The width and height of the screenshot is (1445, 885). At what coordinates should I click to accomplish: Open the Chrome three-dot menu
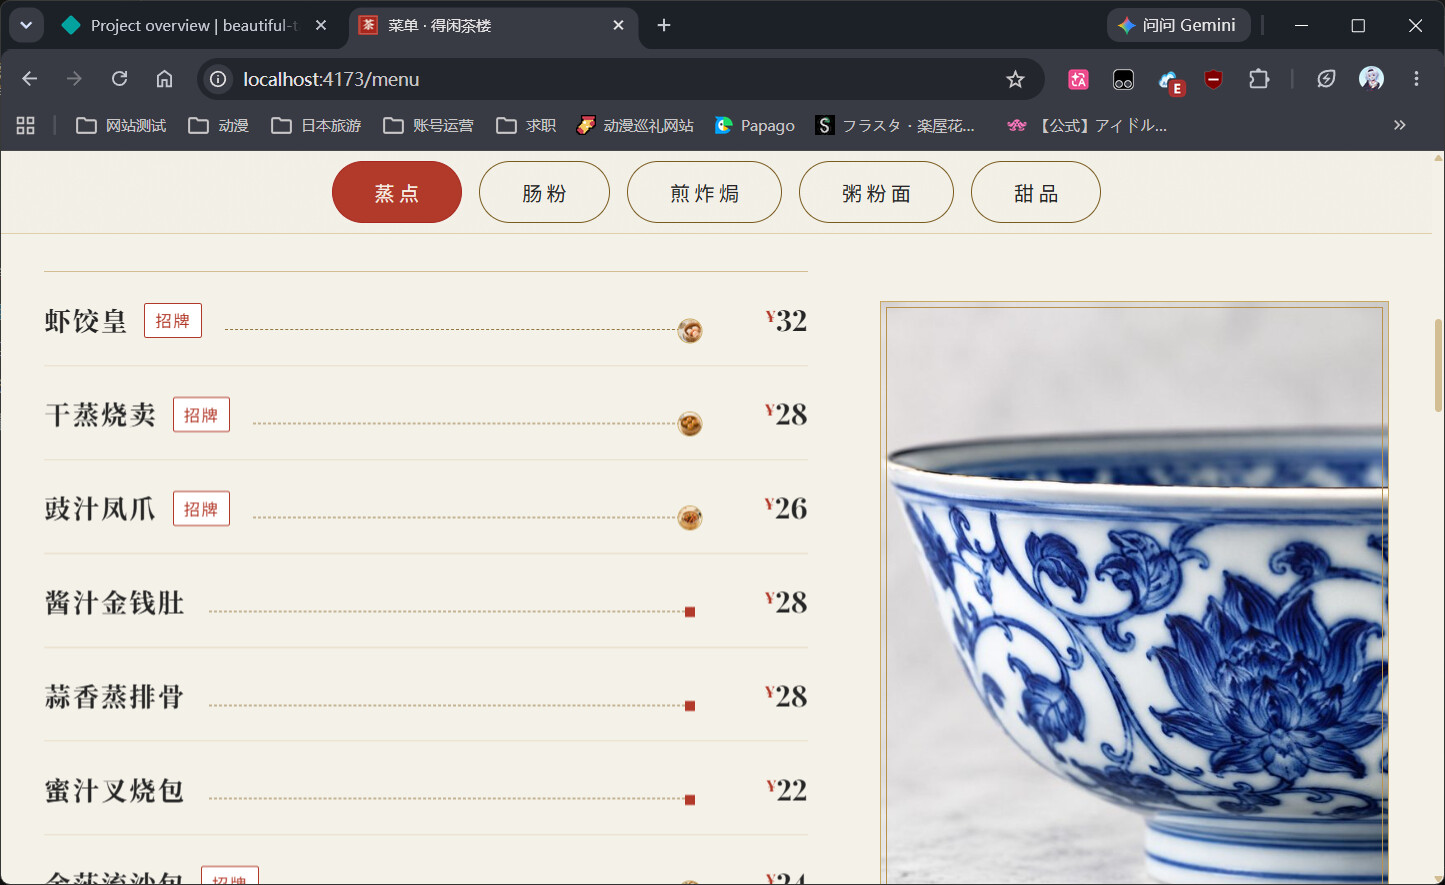click(1416, 79)
